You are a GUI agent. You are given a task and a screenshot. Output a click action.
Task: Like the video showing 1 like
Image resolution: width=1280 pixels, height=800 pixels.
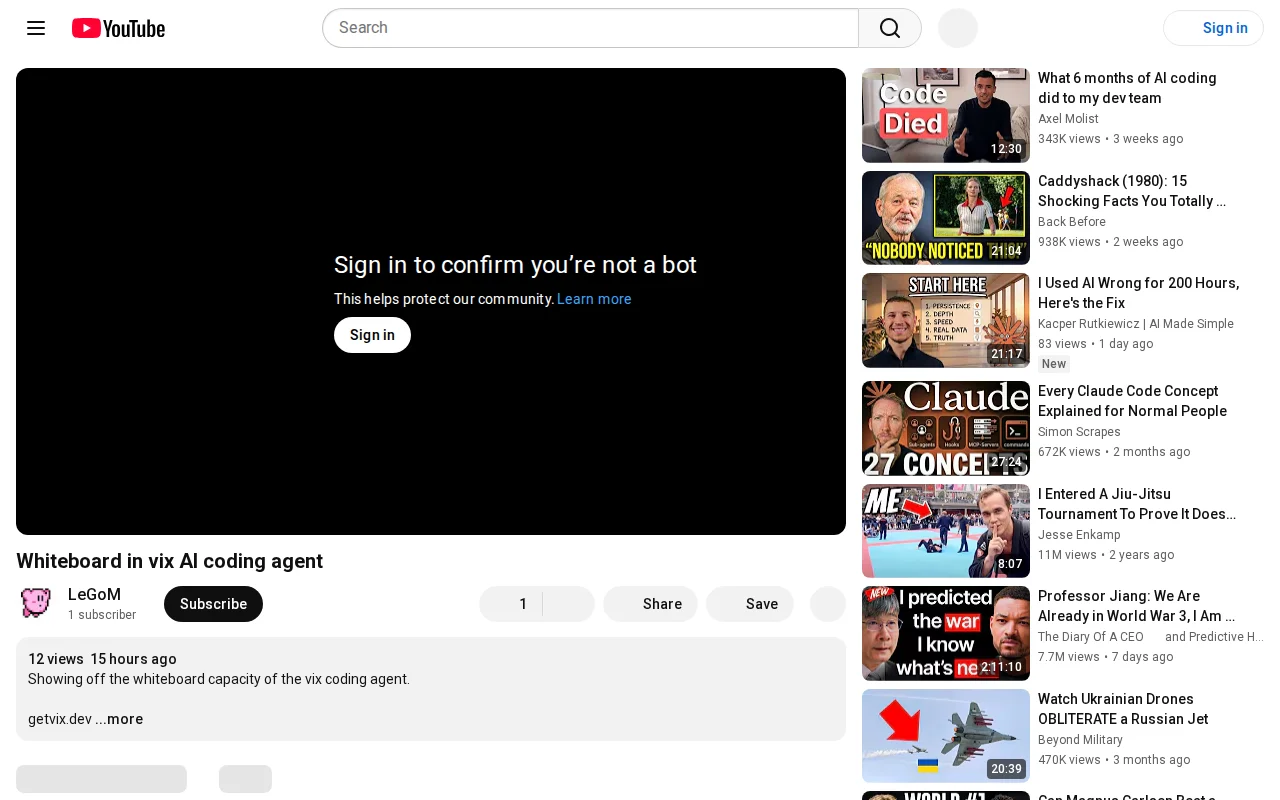coord(511,604)
